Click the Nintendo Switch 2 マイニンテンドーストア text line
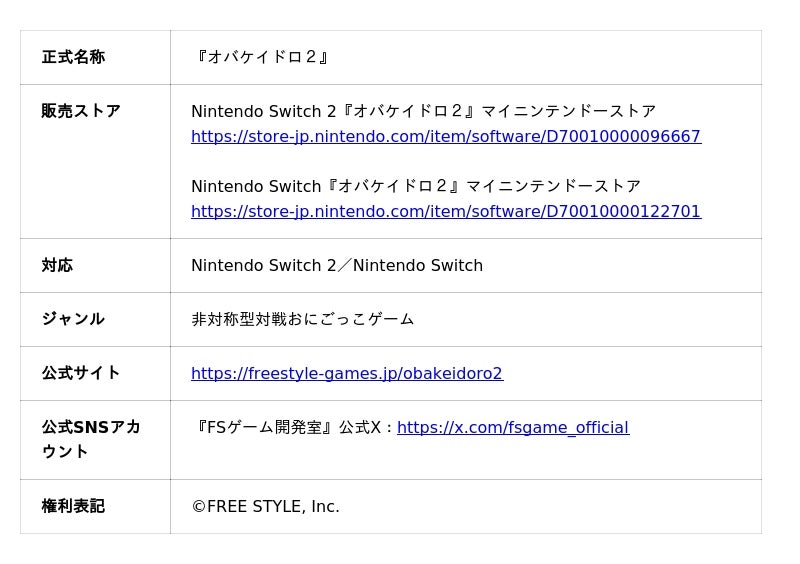 [x=423, y=111]
